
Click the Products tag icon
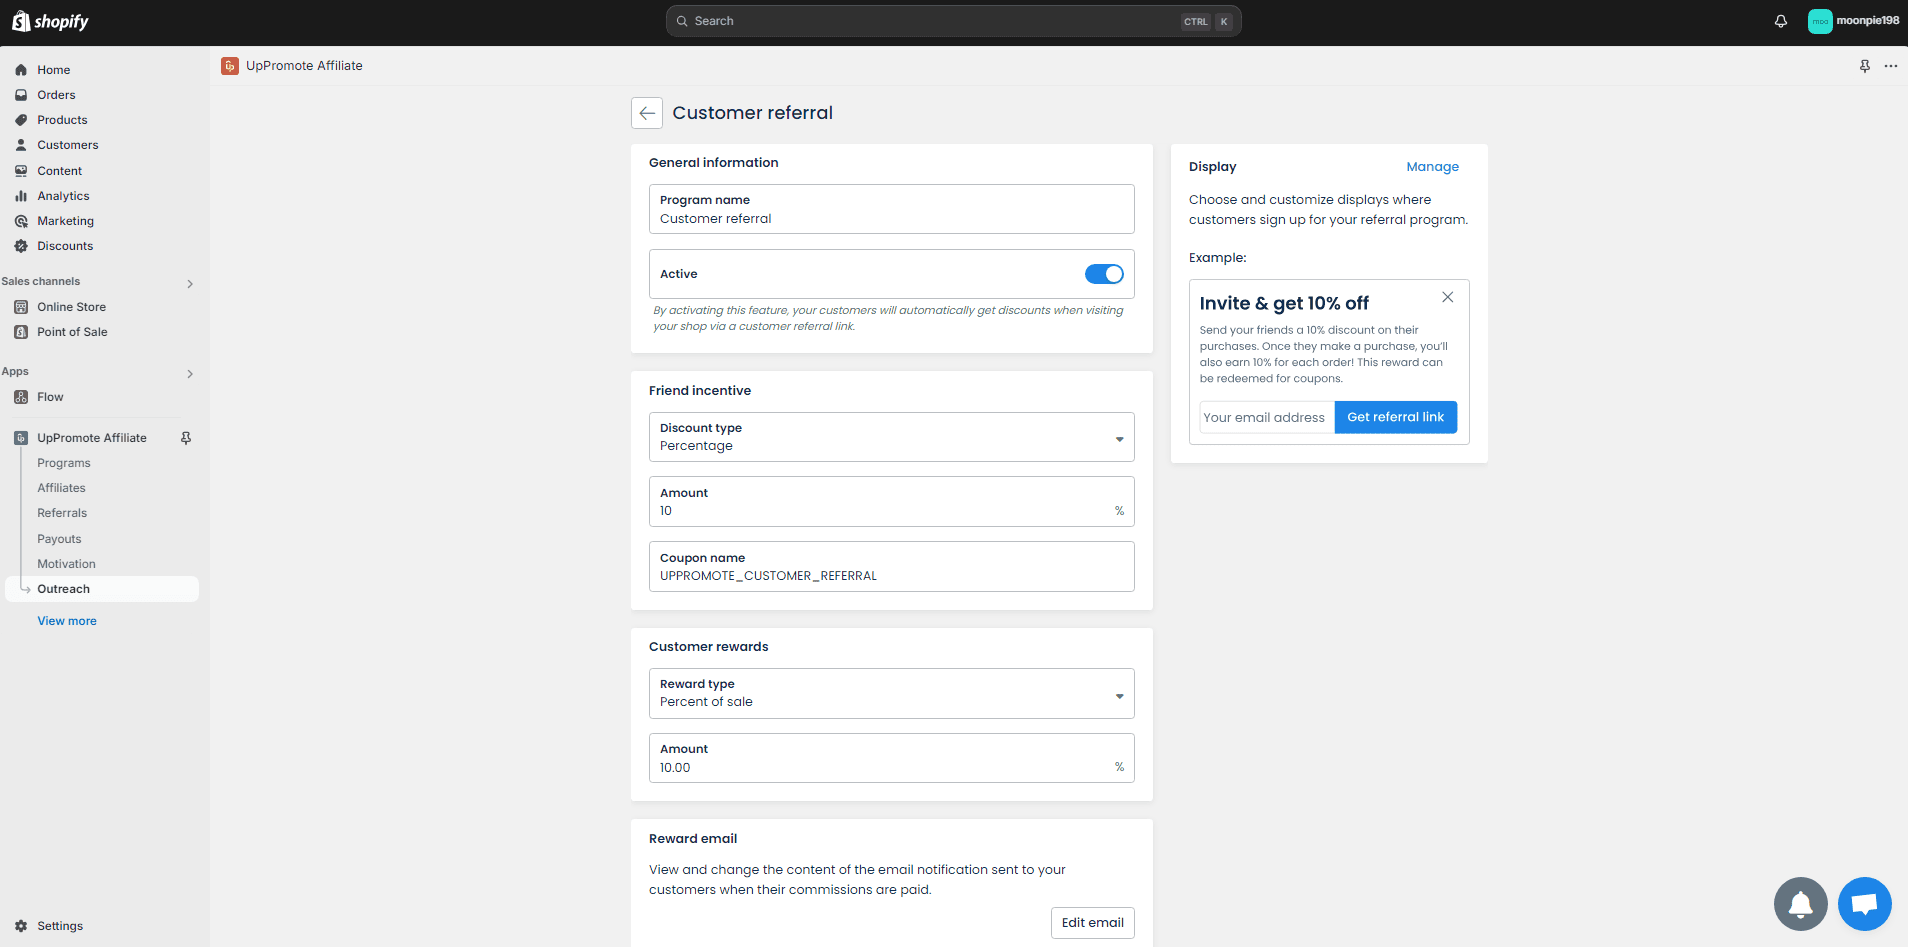tap(21, 120)
